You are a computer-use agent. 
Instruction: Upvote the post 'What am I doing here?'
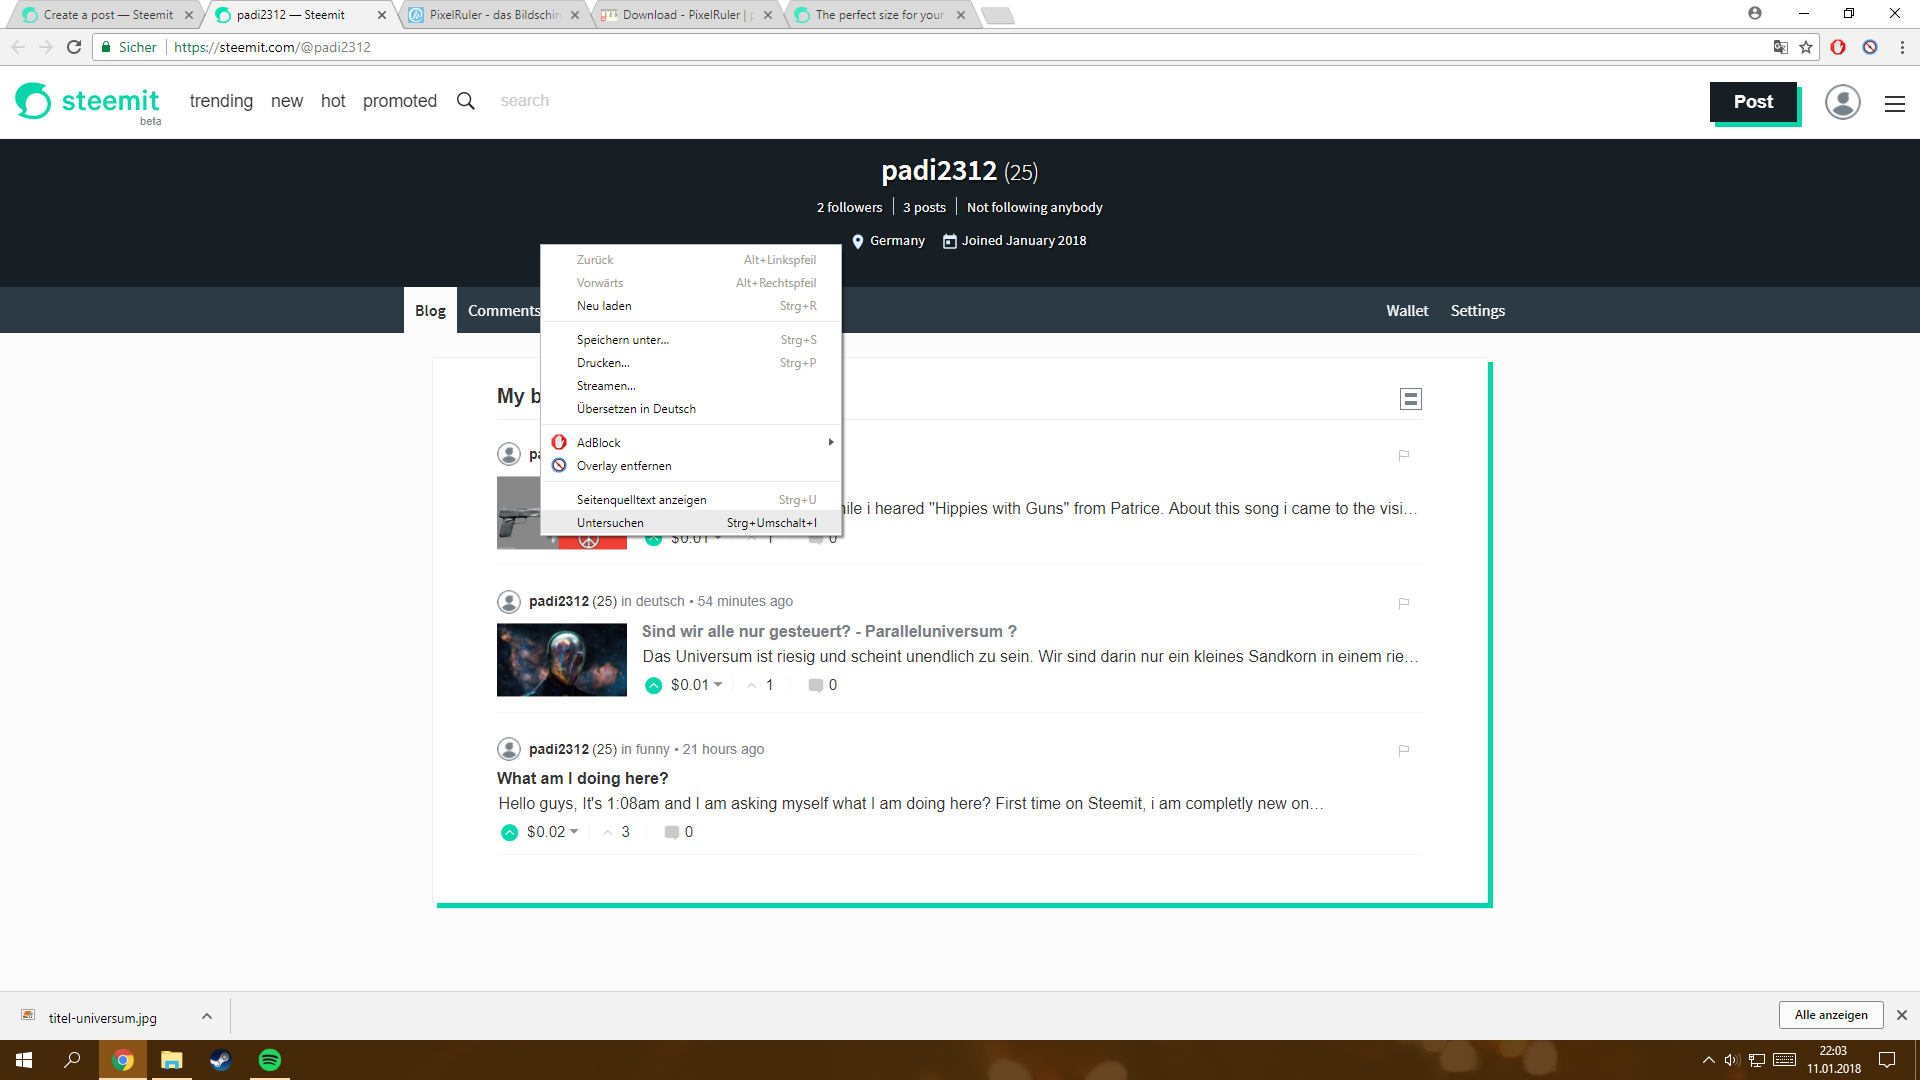click(508, 832)
